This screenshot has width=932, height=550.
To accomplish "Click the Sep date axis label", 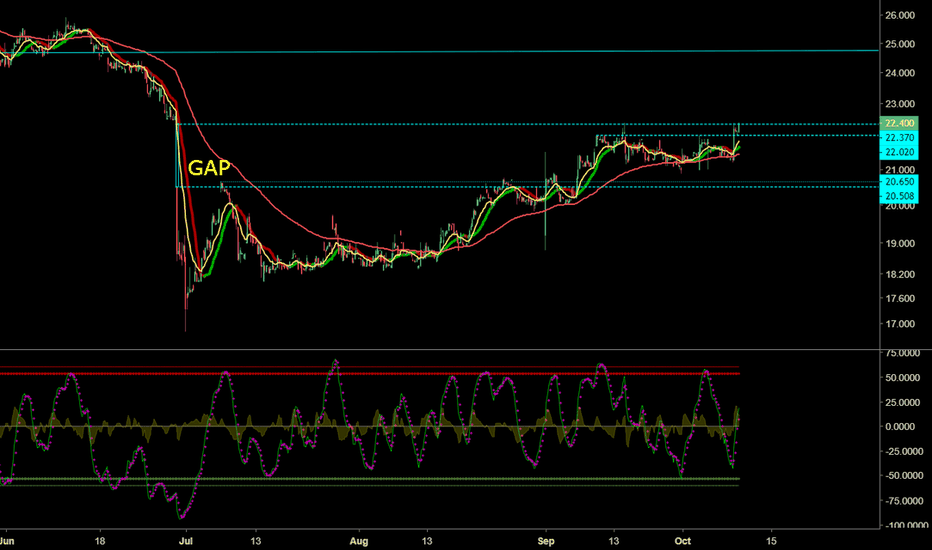I will point(546,541).
